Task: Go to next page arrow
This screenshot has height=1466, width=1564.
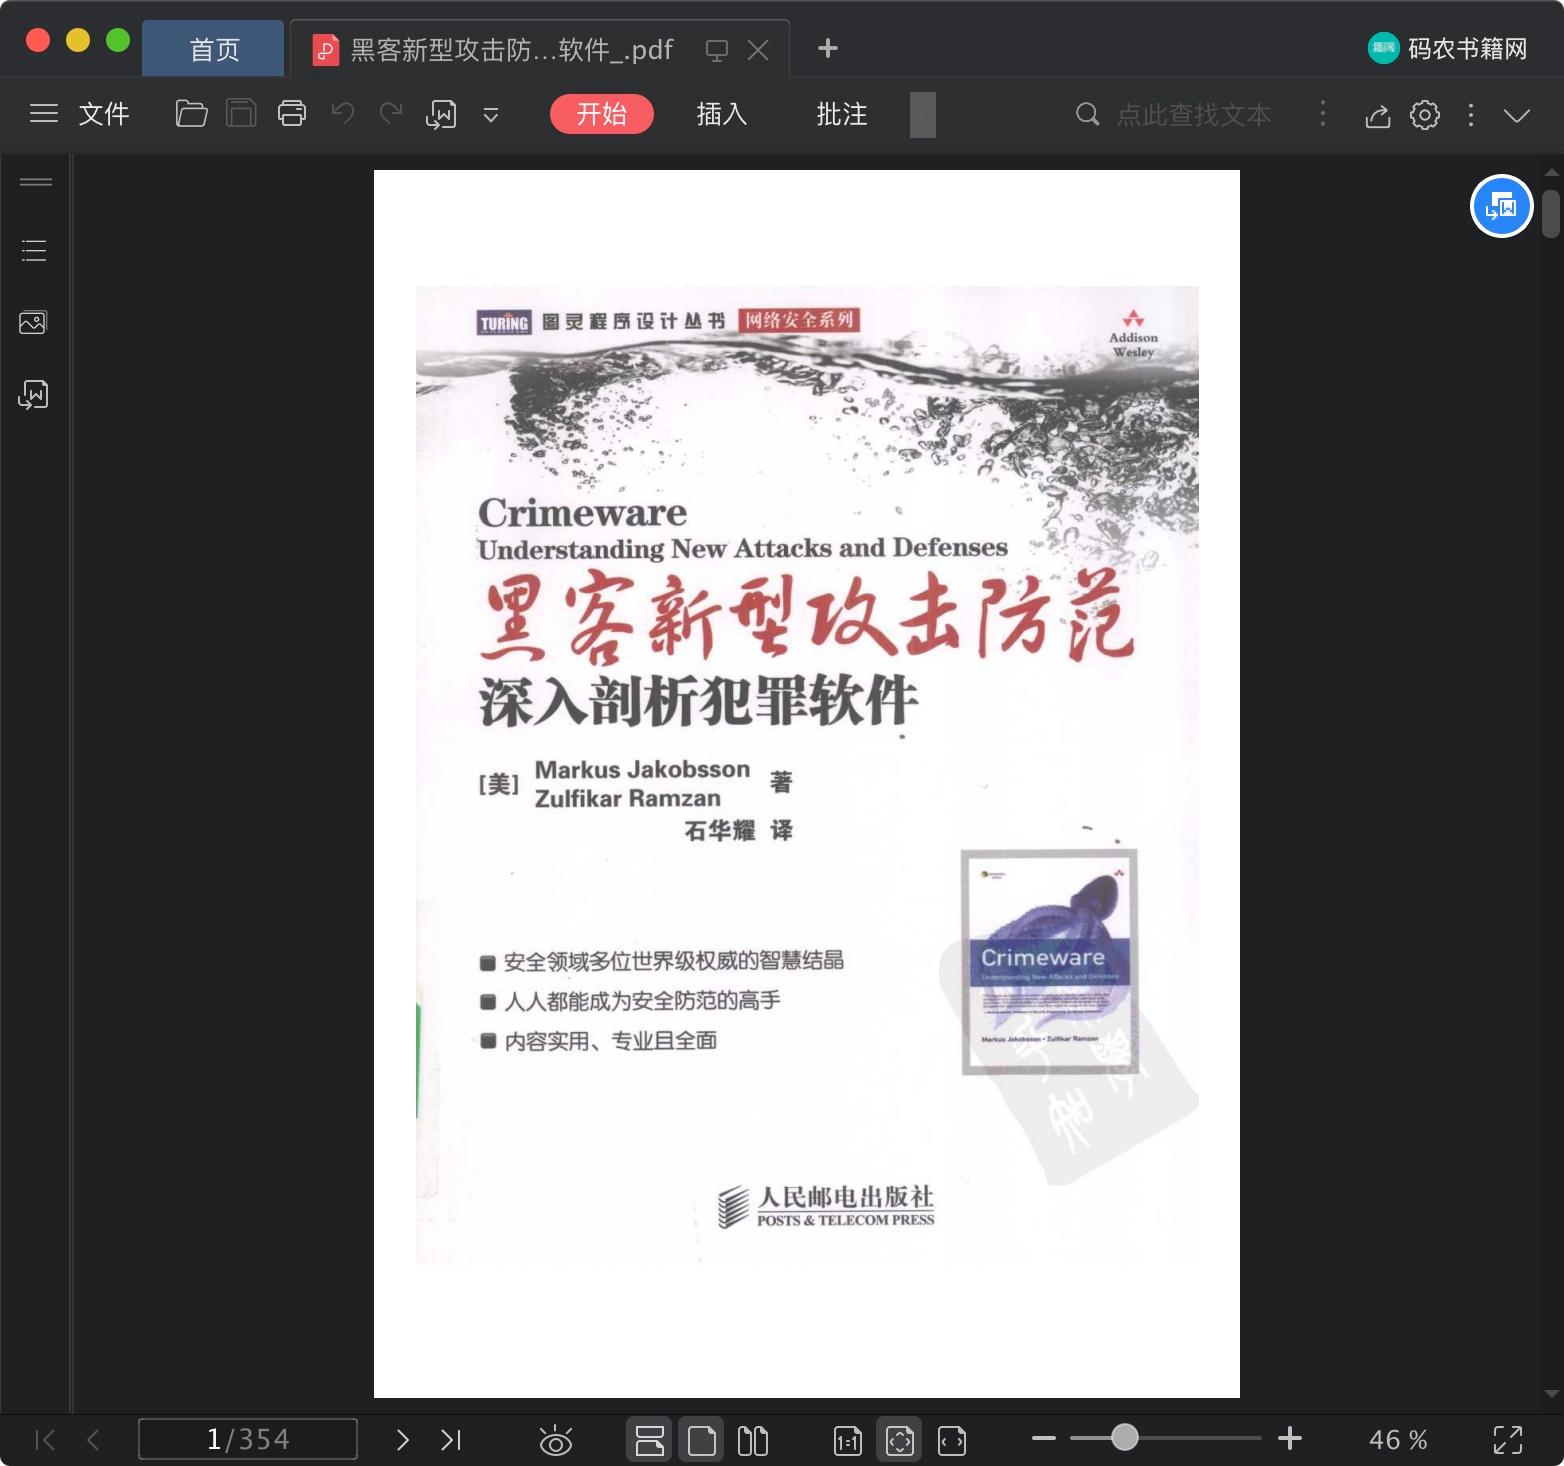Action: pos(402,1440)
